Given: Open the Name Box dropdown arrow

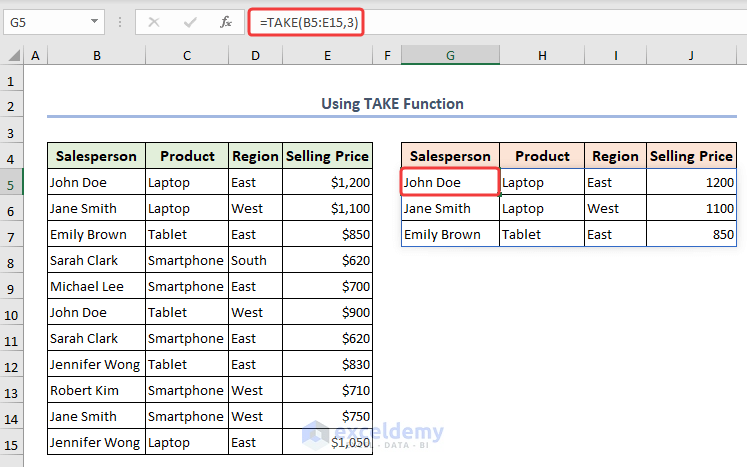Looking at the screenshot, I should [93, 21].
